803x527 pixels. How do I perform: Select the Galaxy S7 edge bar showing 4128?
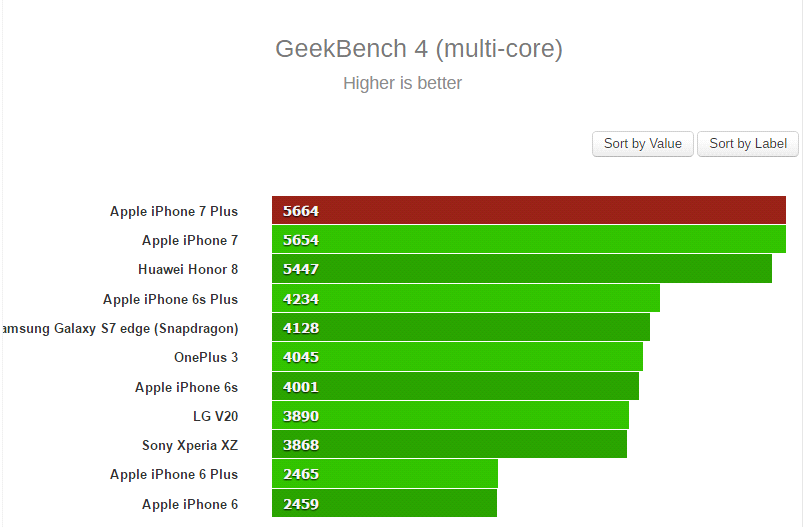461,327
